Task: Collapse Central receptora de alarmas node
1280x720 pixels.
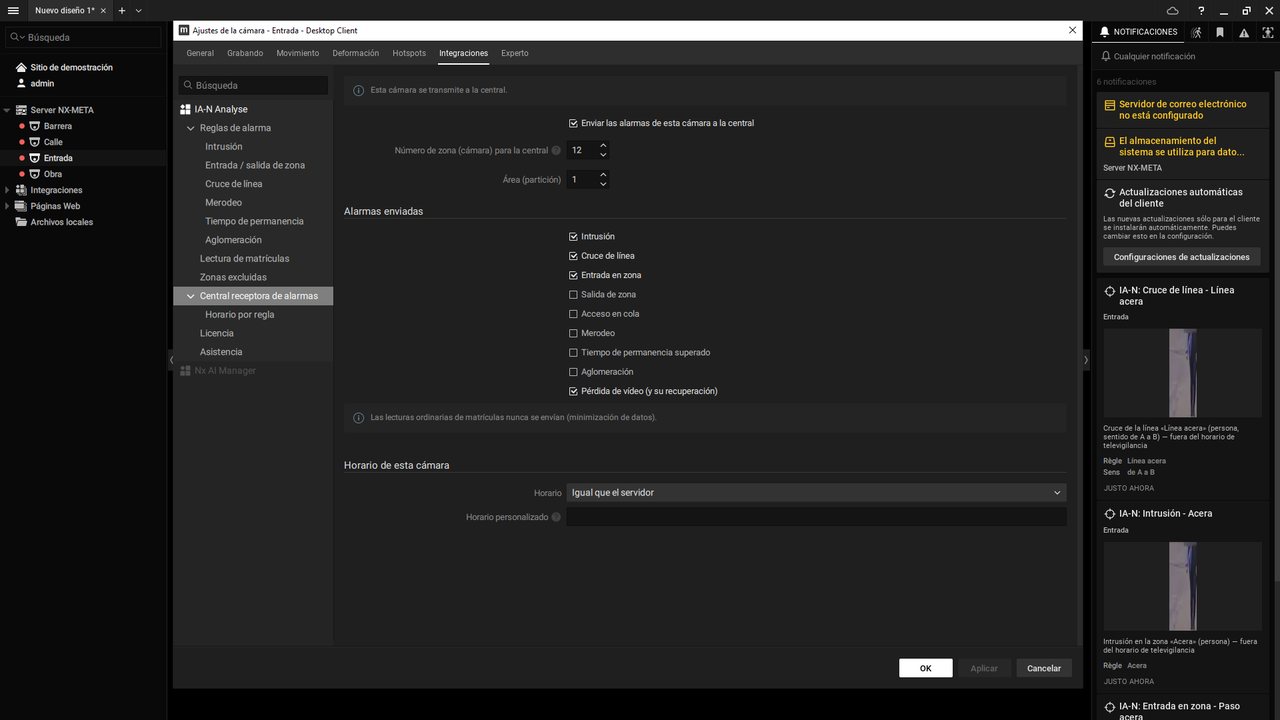Action: click(x=190, y=296)
